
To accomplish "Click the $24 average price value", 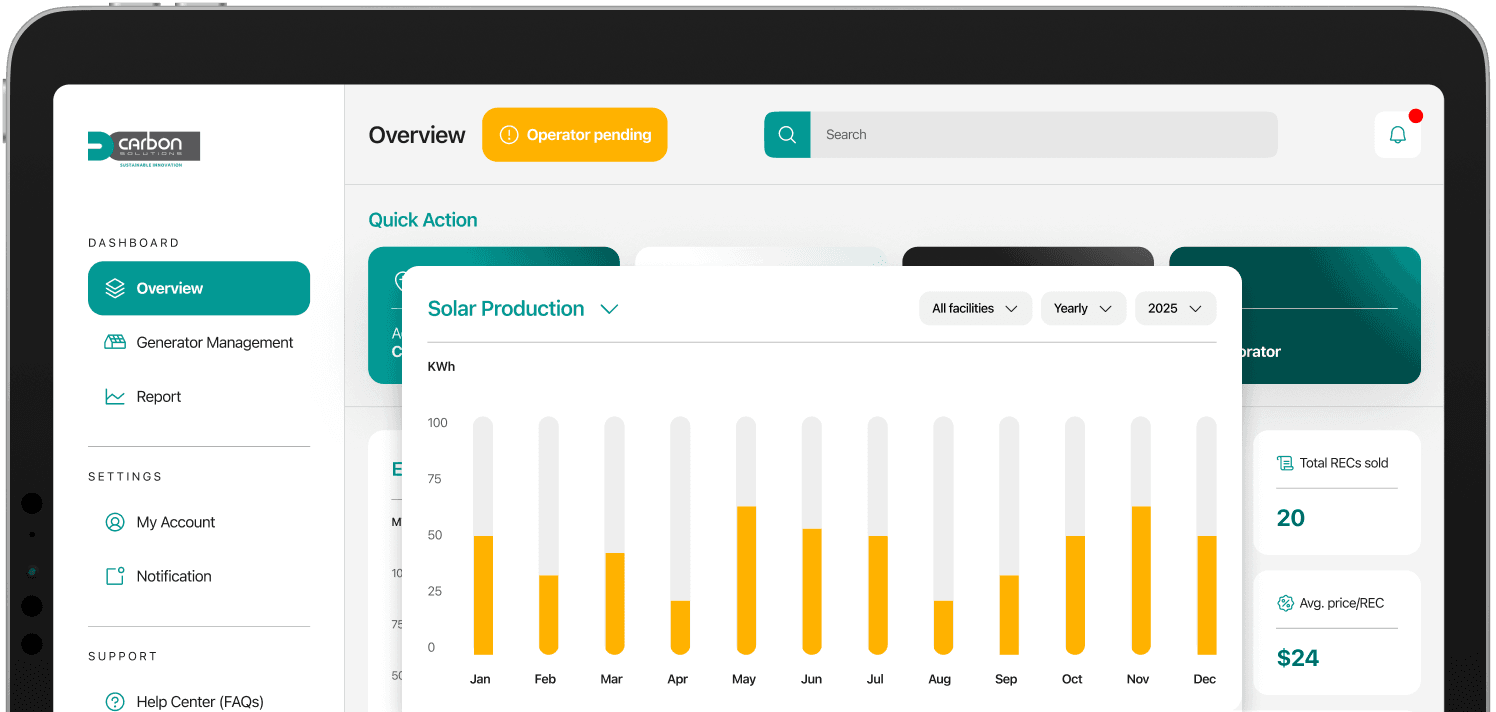I will click(1298, 658).
